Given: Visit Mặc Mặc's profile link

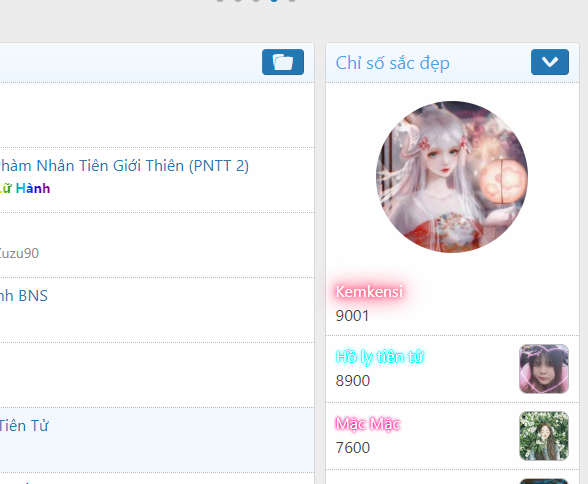Looking at the screenshot, I should click(x=368, y=424).
